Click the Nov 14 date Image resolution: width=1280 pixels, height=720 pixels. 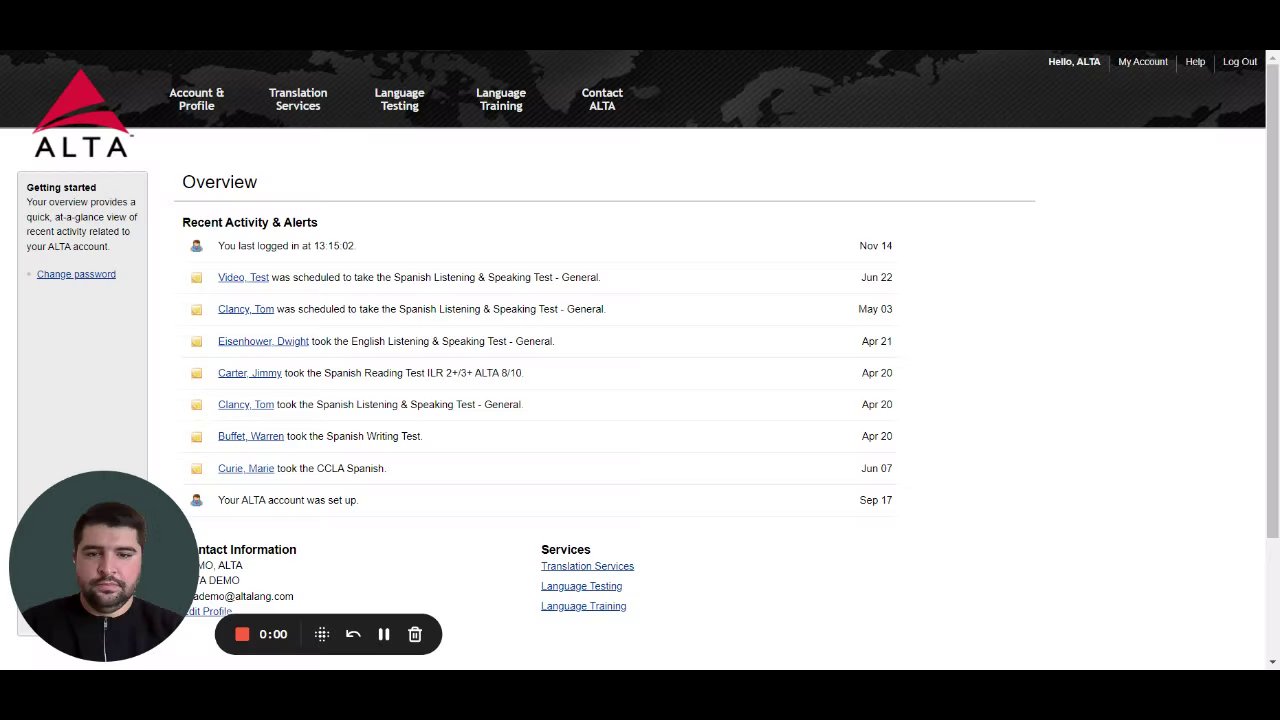875,246
